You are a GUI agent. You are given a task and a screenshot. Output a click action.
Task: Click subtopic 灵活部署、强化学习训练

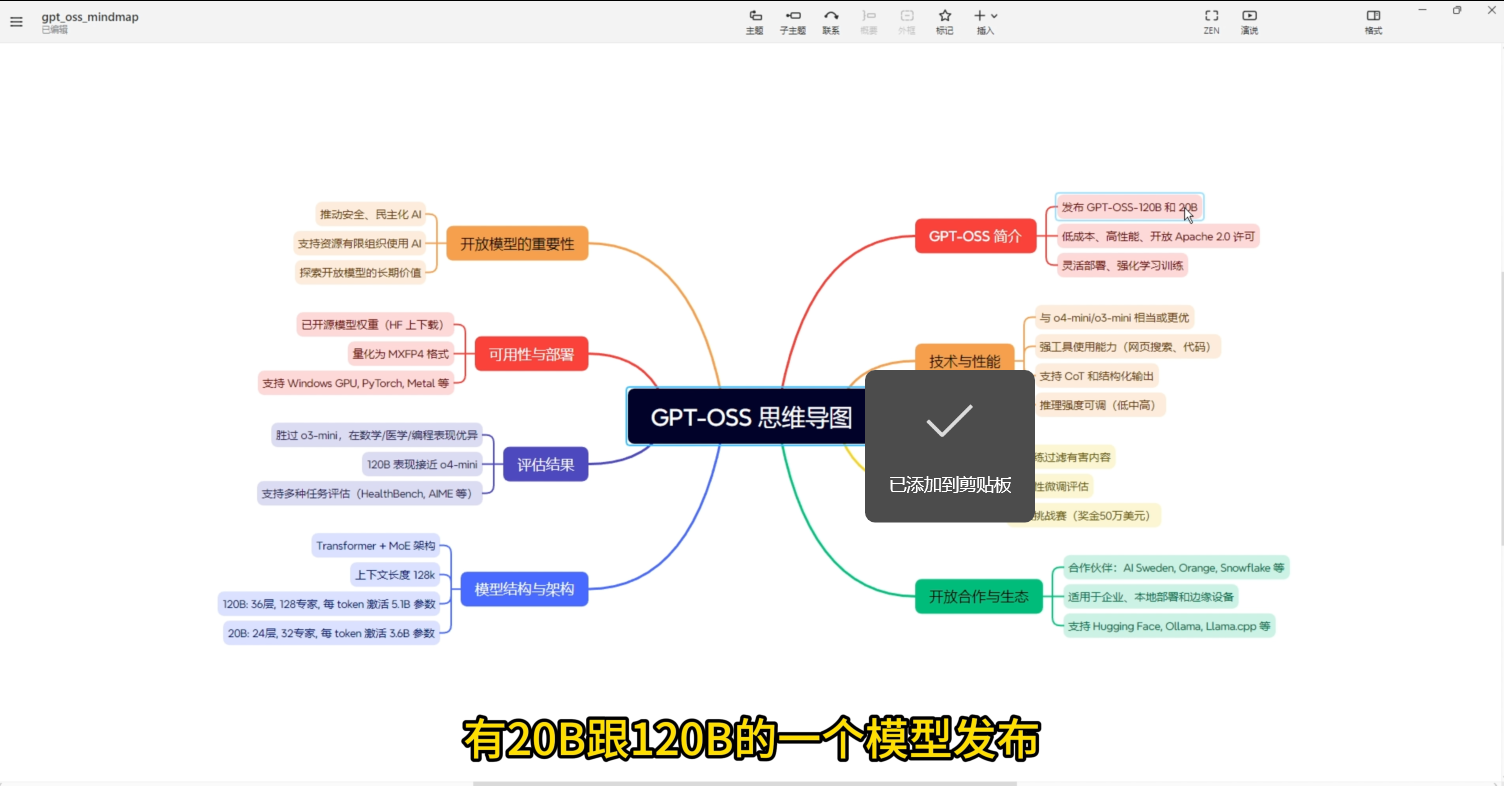pos(1123,265)
